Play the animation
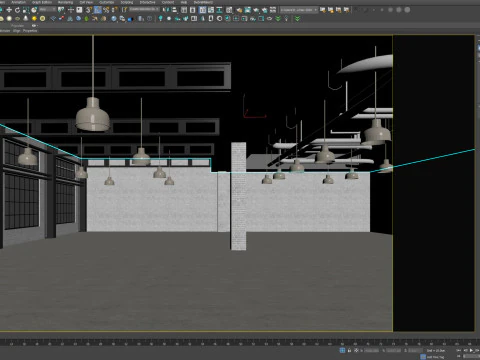 [x=471, y=350]
